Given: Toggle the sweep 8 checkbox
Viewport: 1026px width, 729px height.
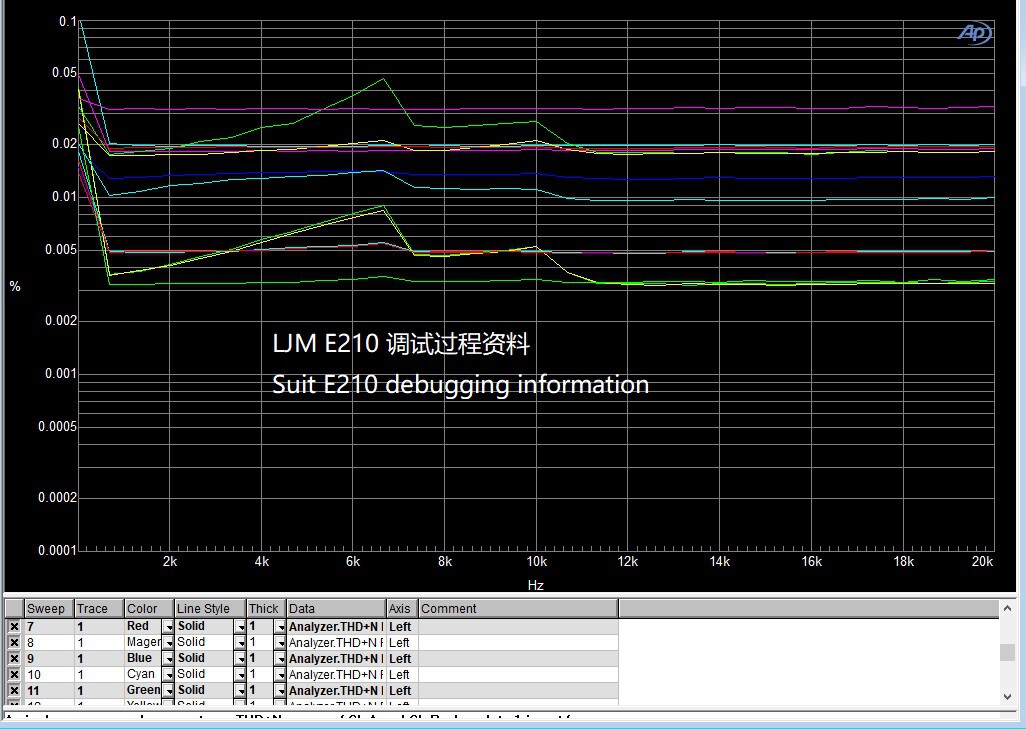Looking at the screenshot, I should point(14,643).
